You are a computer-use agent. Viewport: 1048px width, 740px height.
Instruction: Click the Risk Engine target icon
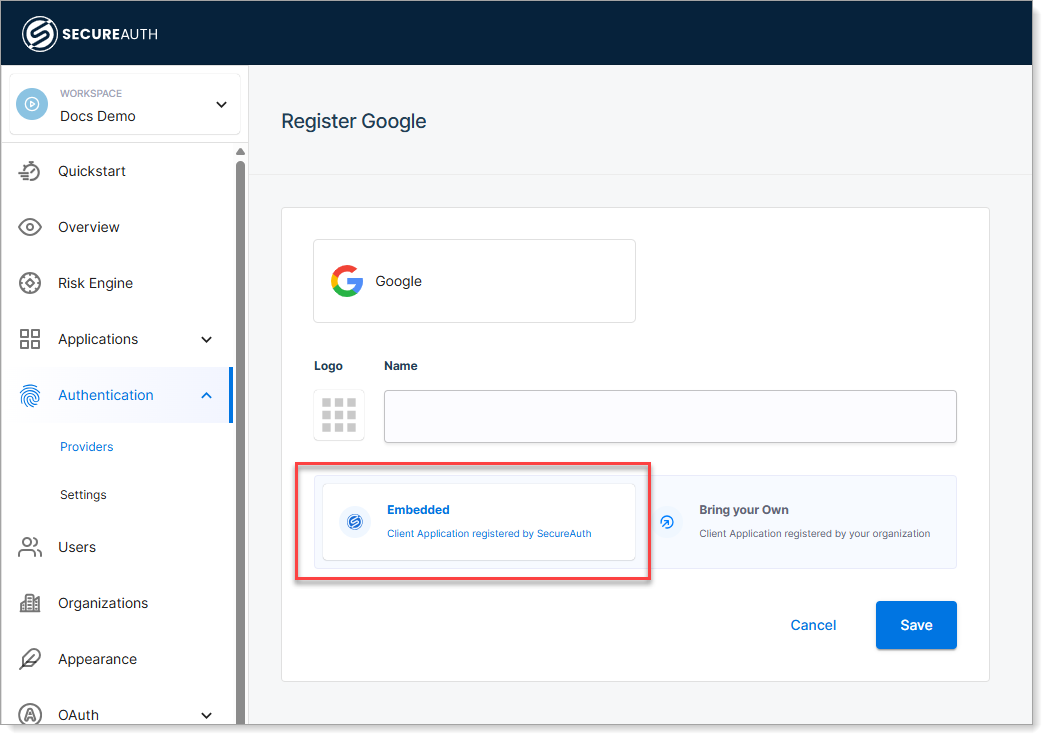[29, 283]
